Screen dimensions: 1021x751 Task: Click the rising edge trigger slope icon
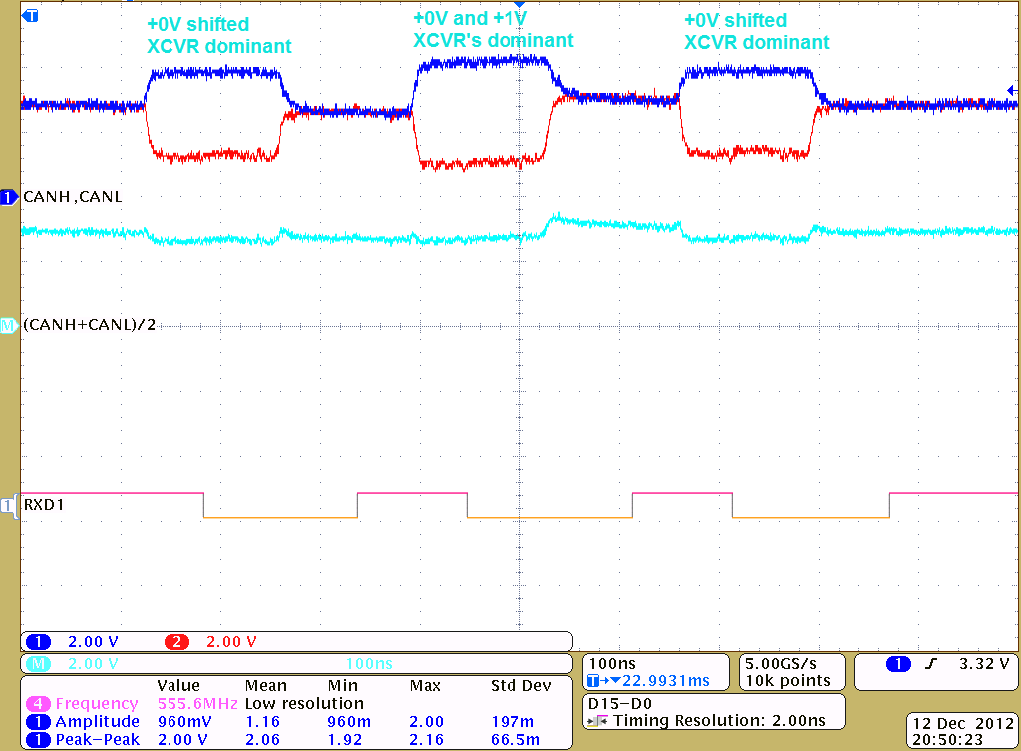point(929,663)
